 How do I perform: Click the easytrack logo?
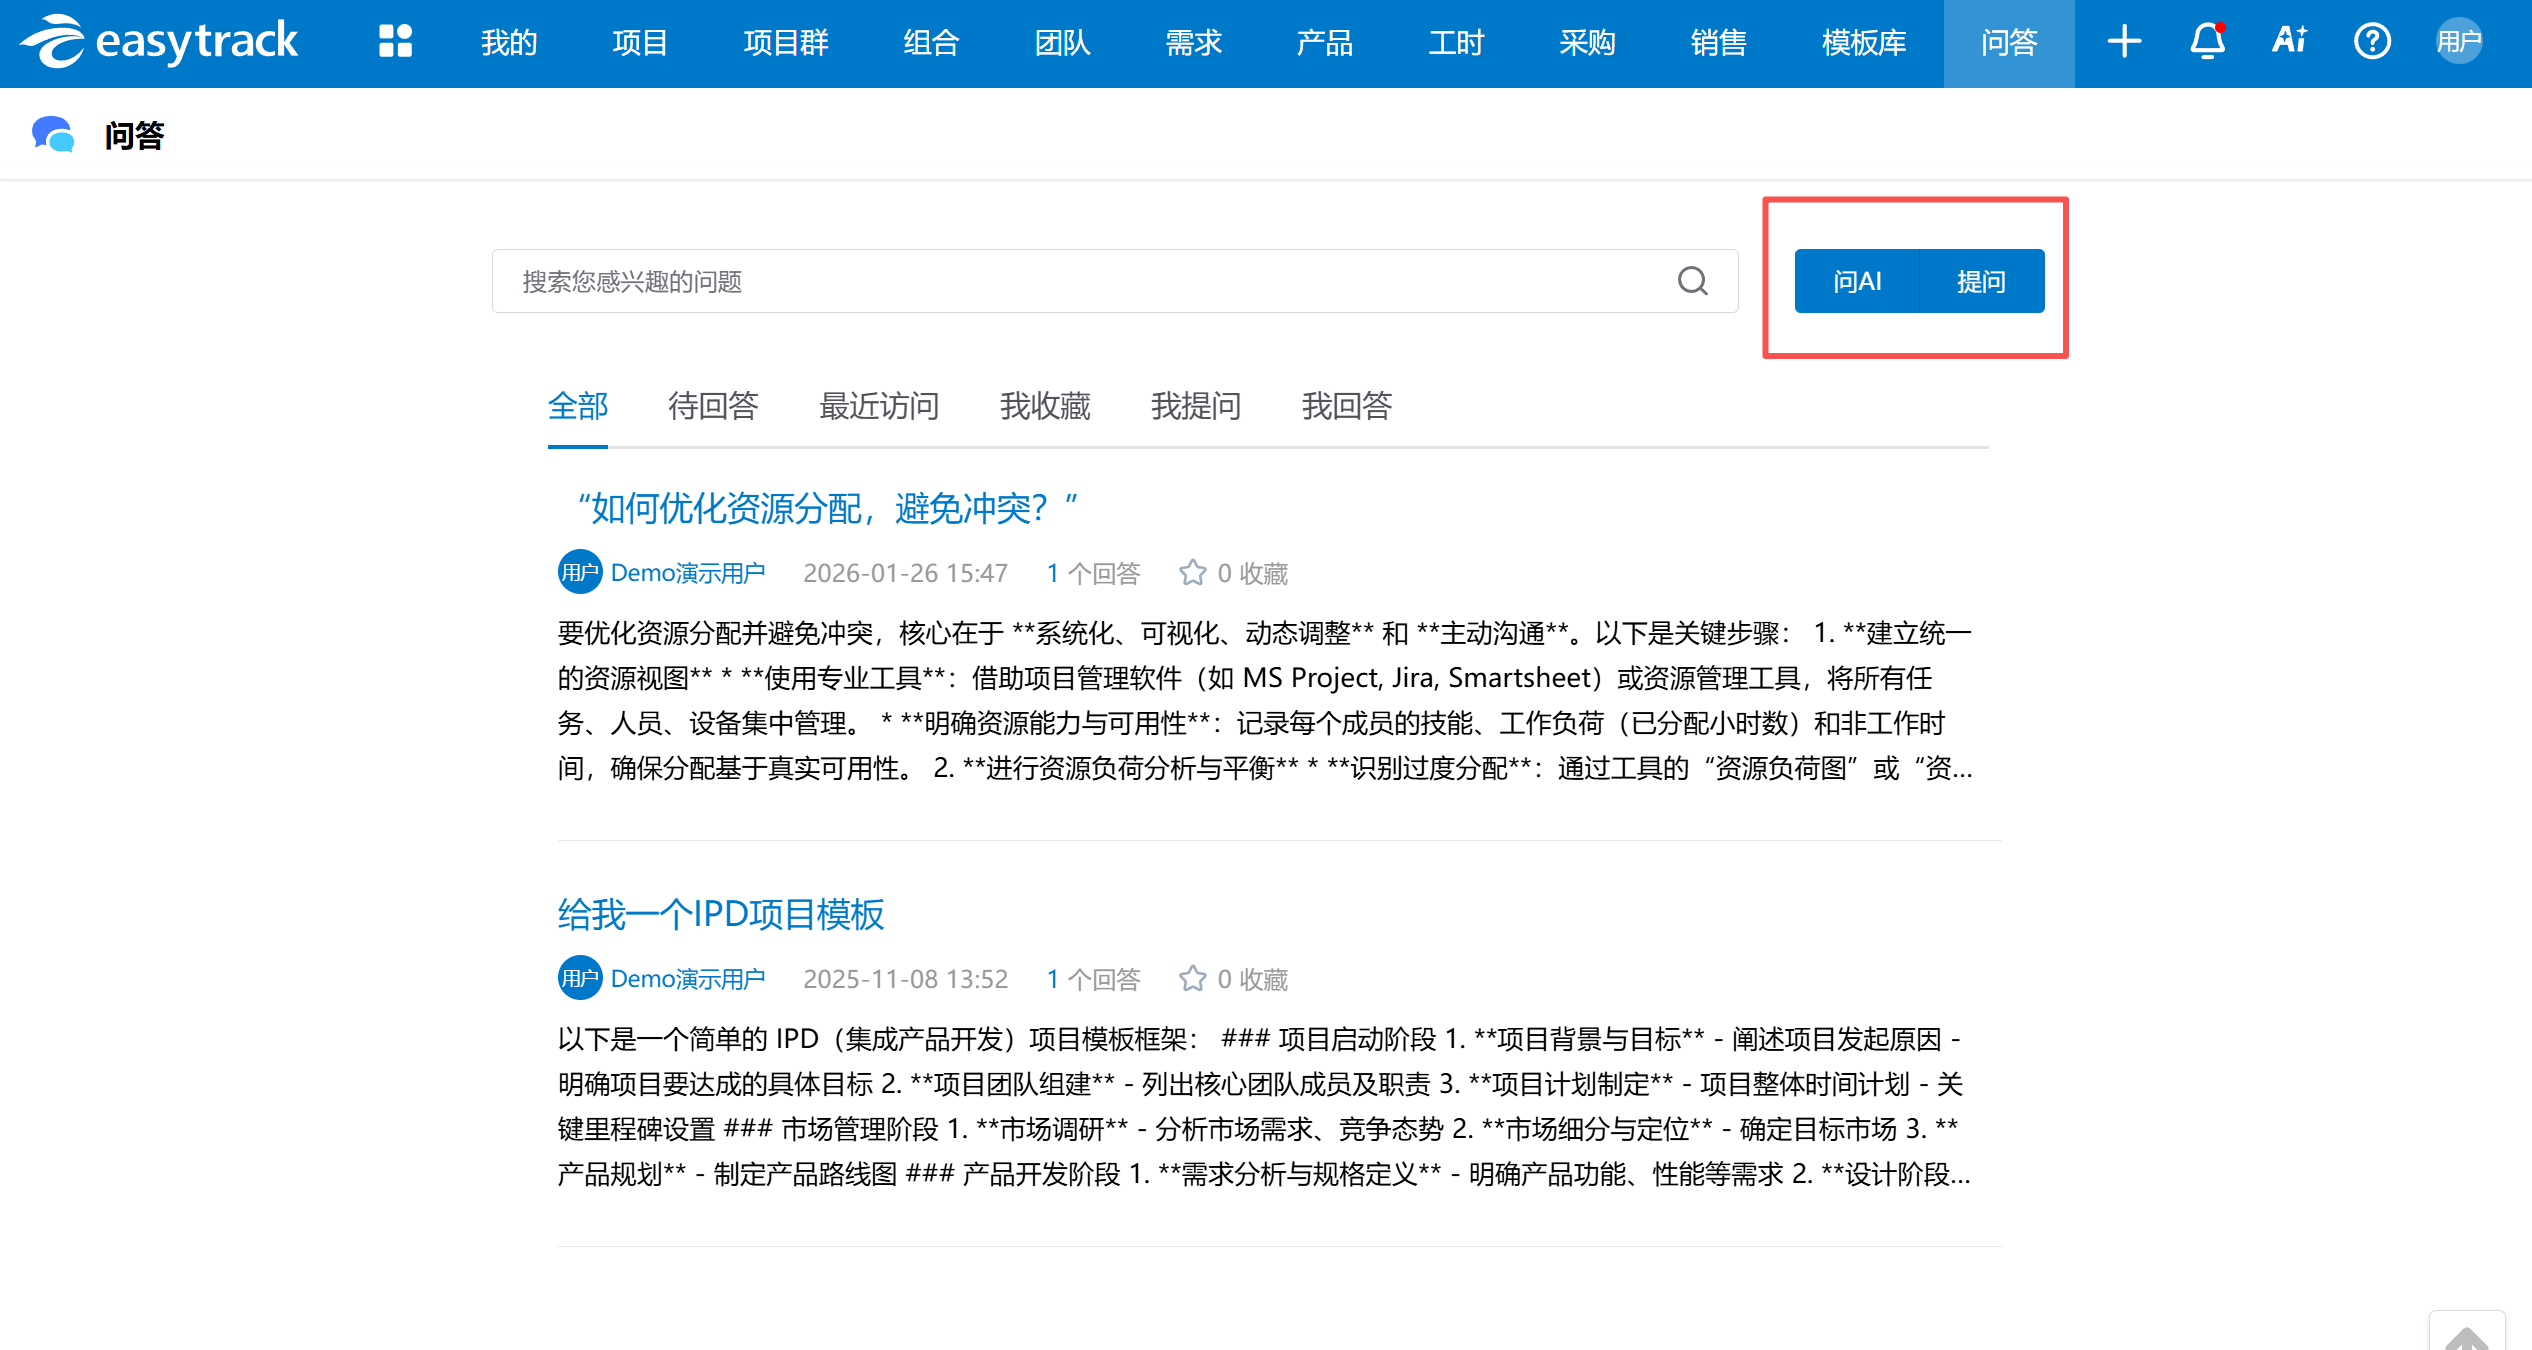[x=160, y=42]
